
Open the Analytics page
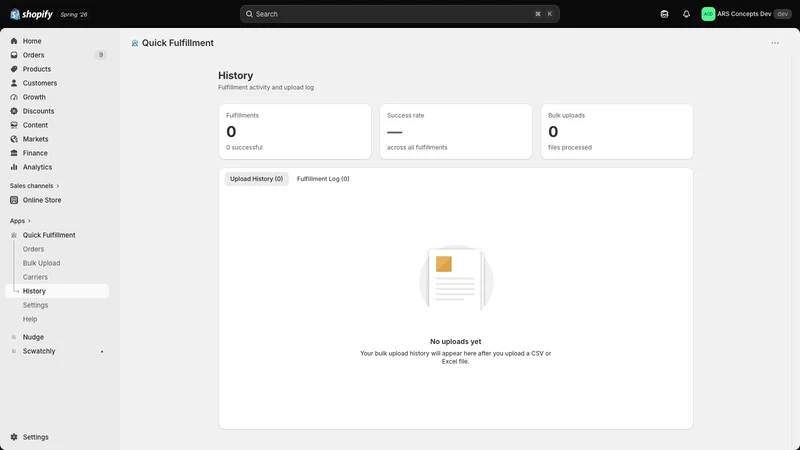[37, 167]
